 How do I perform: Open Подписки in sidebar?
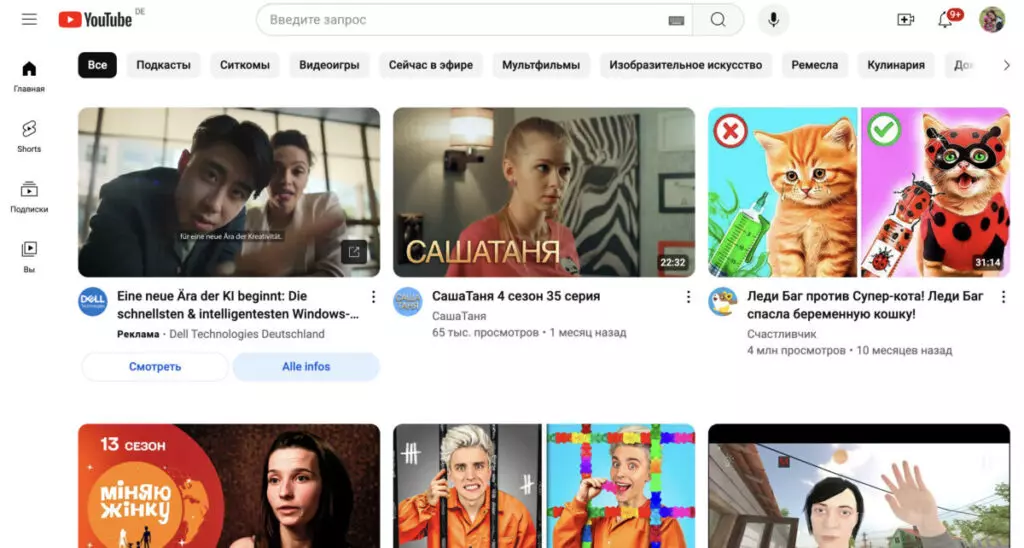(x=29, y=197)
